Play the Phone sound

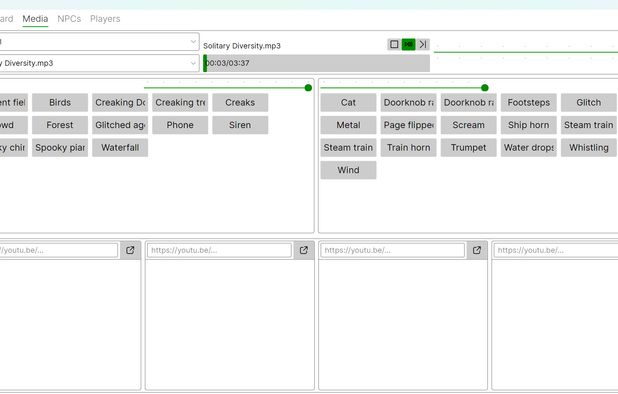point(180,125)
